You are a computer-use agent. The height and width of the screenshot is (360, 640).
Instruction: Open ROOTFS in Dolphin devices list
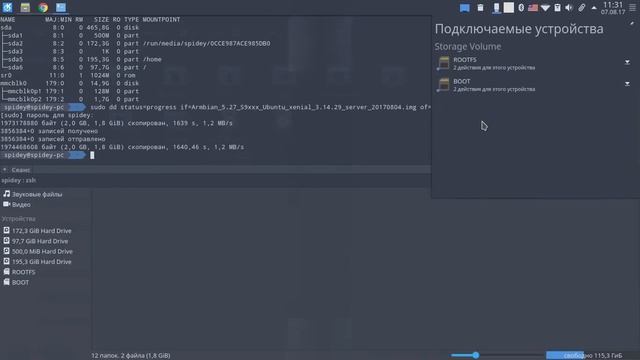coord(19,272)
